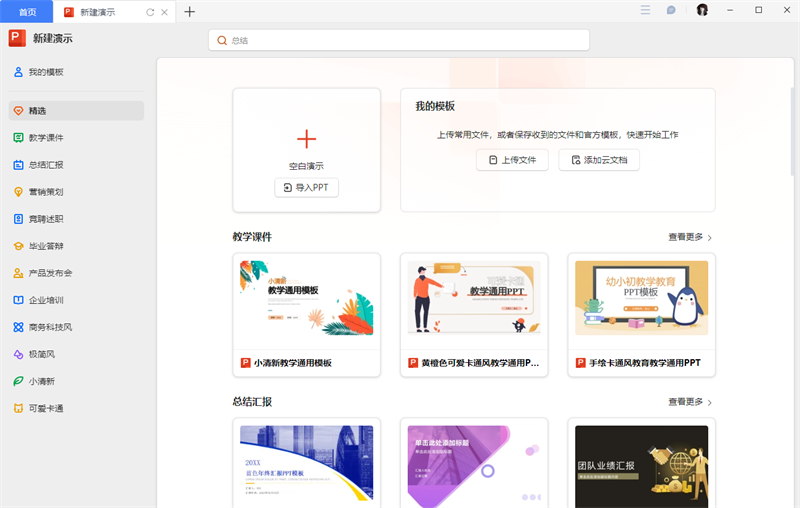Viewport: 800px width, 508px height.
Task: Click the refresh icon on 新建演示 tab
Action: pos(150,12)
